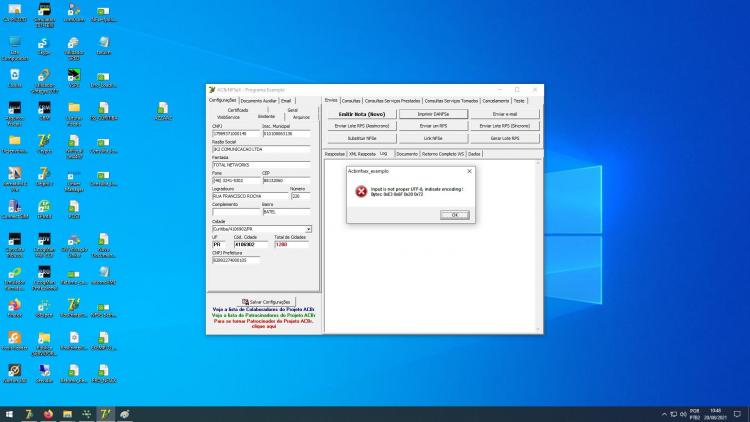This screenshot has width=750, height=422.
Task: Open the Documento Auxiliar tab
Action: coord(258,101)
